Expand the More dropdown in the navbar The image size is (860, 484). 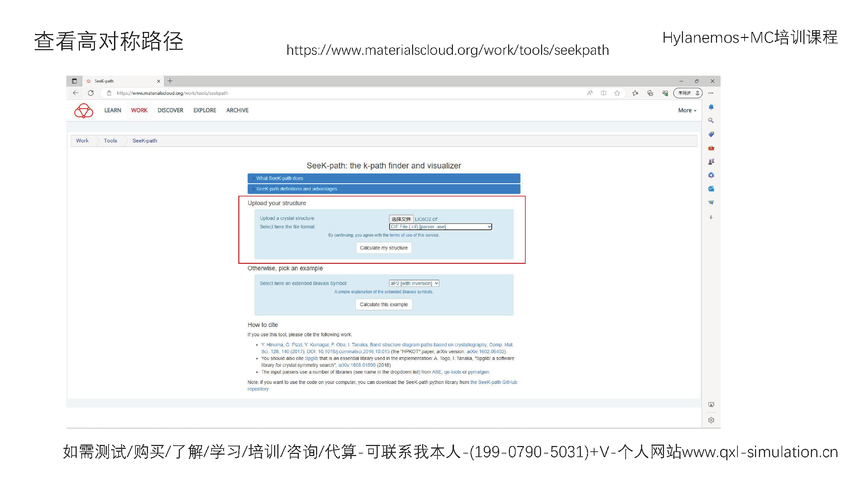687,110
